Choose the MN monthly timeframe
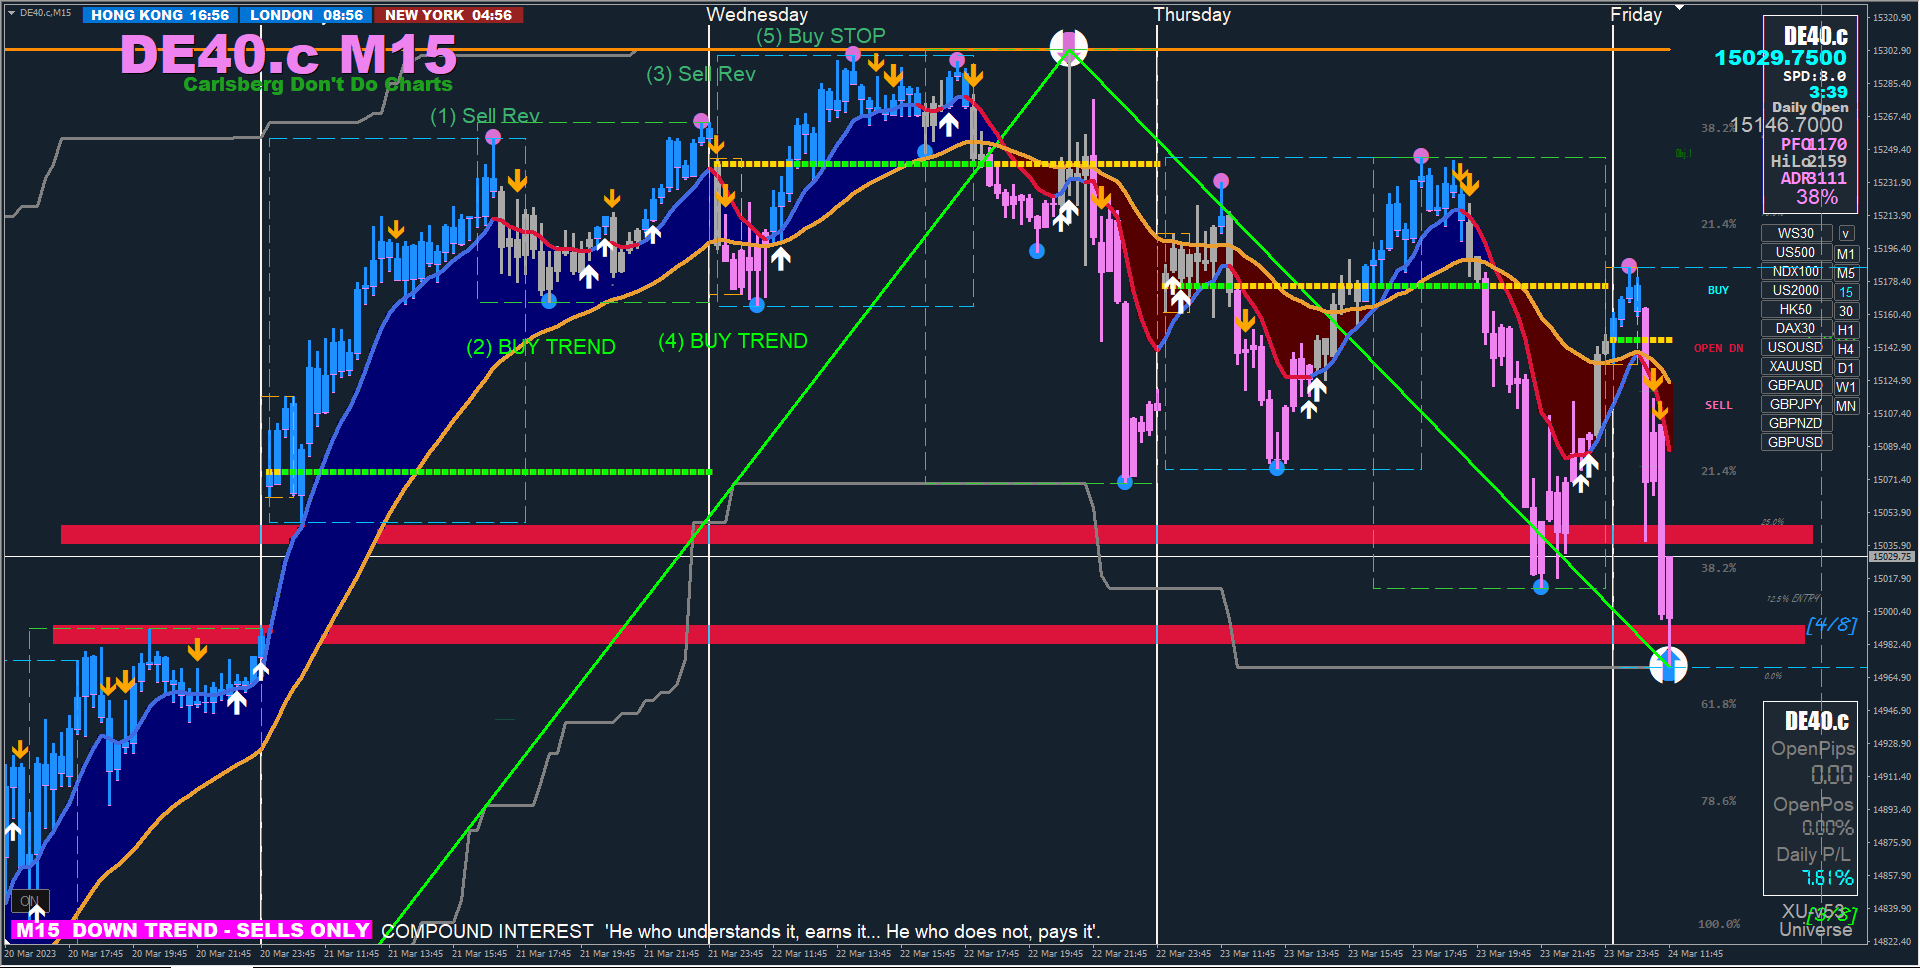 [1846, 406]
